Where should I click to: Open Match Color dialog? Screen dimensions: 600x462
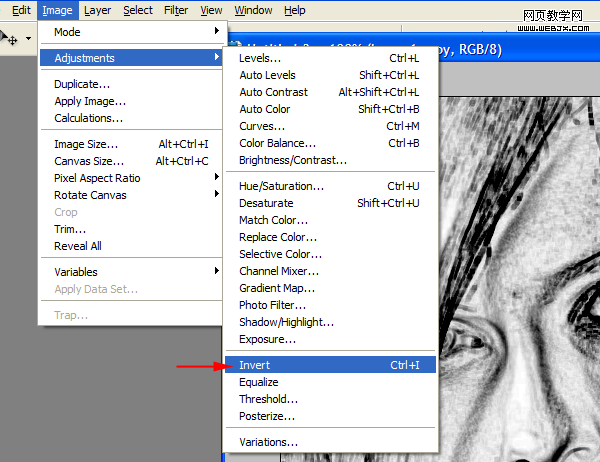(330, 220)
